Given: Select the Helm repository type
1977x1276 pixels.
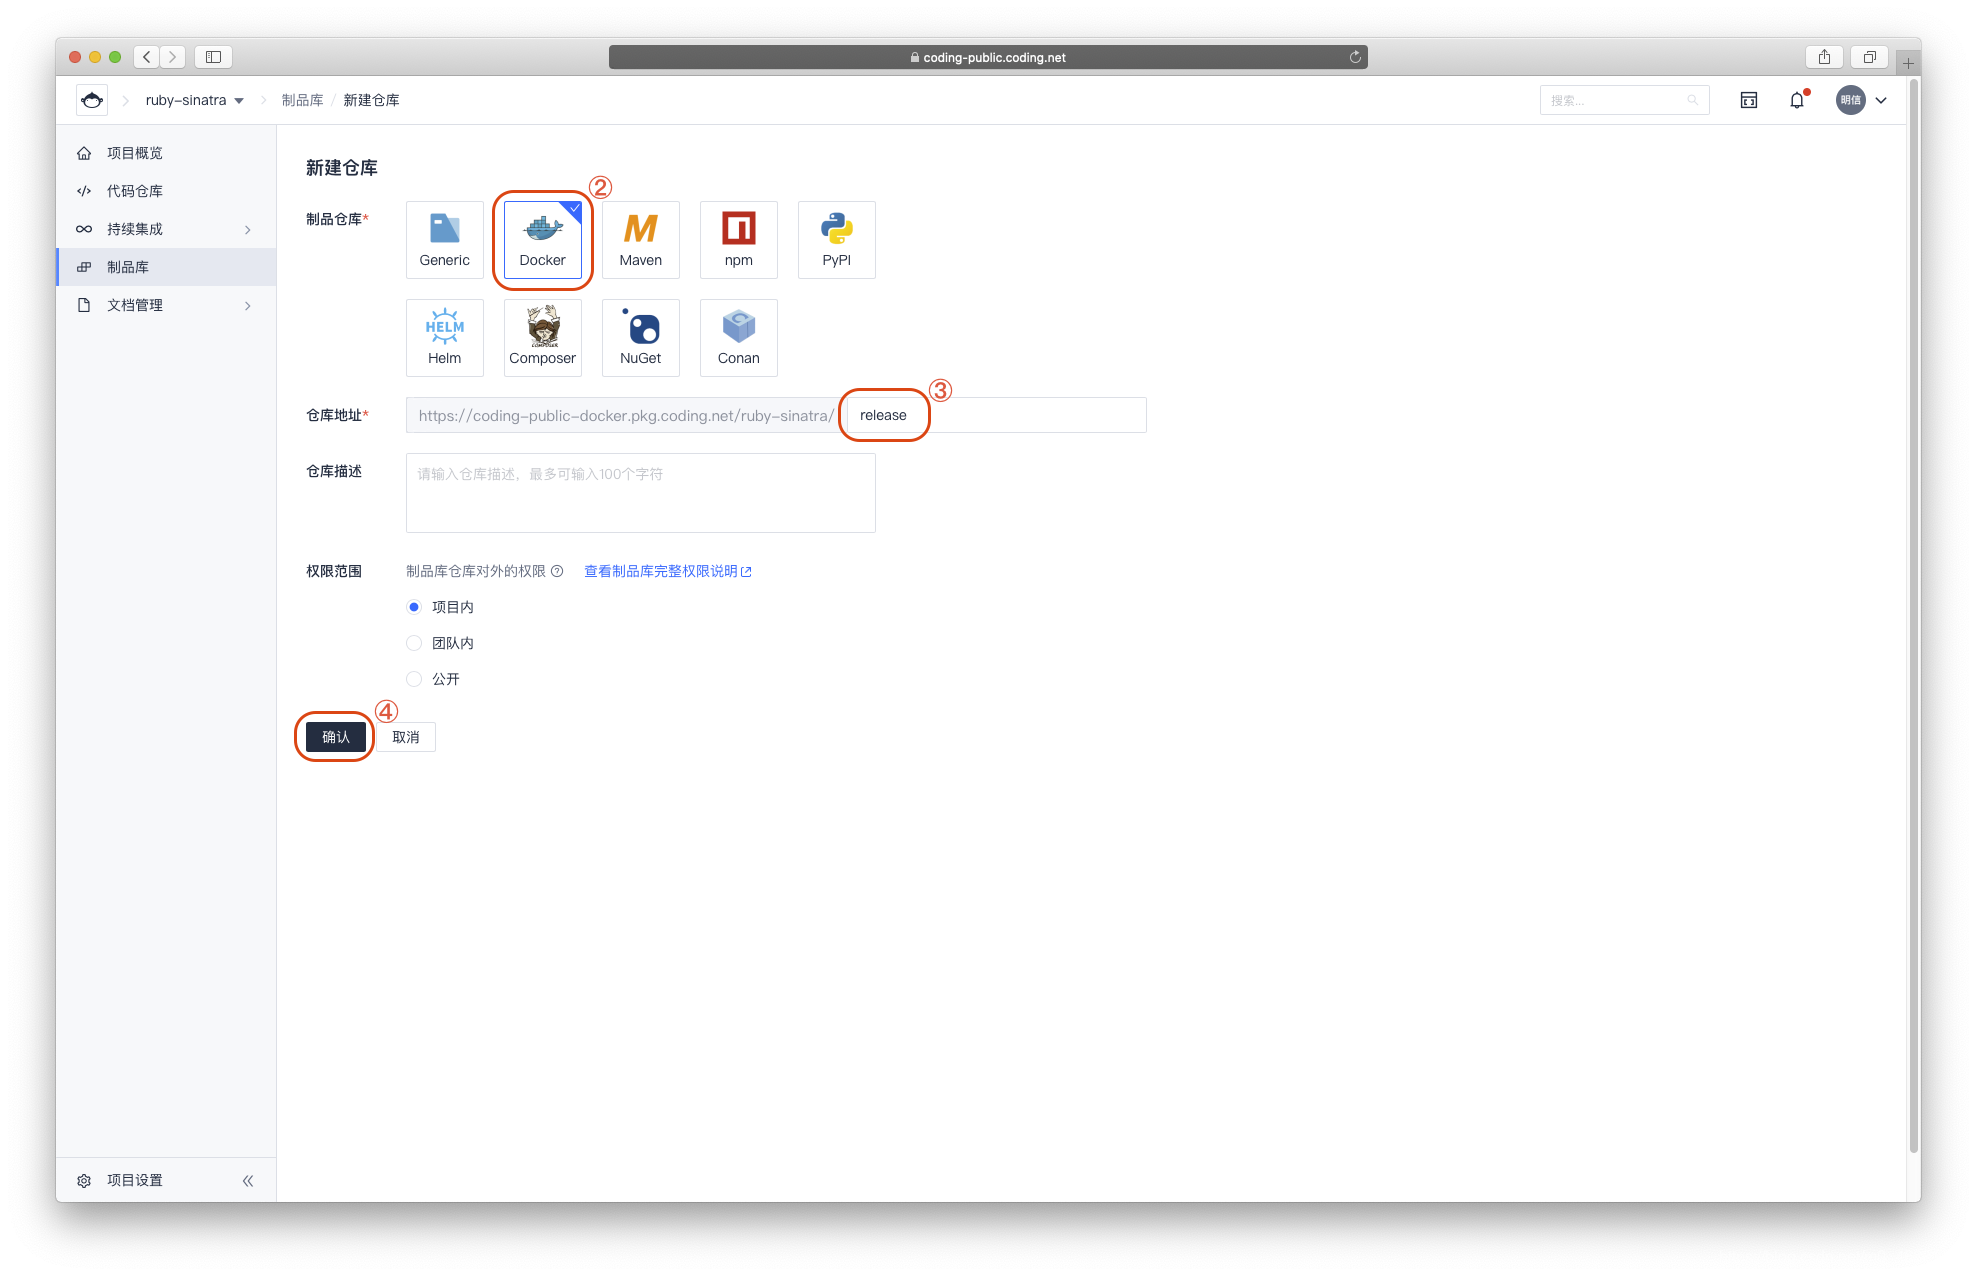Looking at the screenshot, I should (444, 336).
